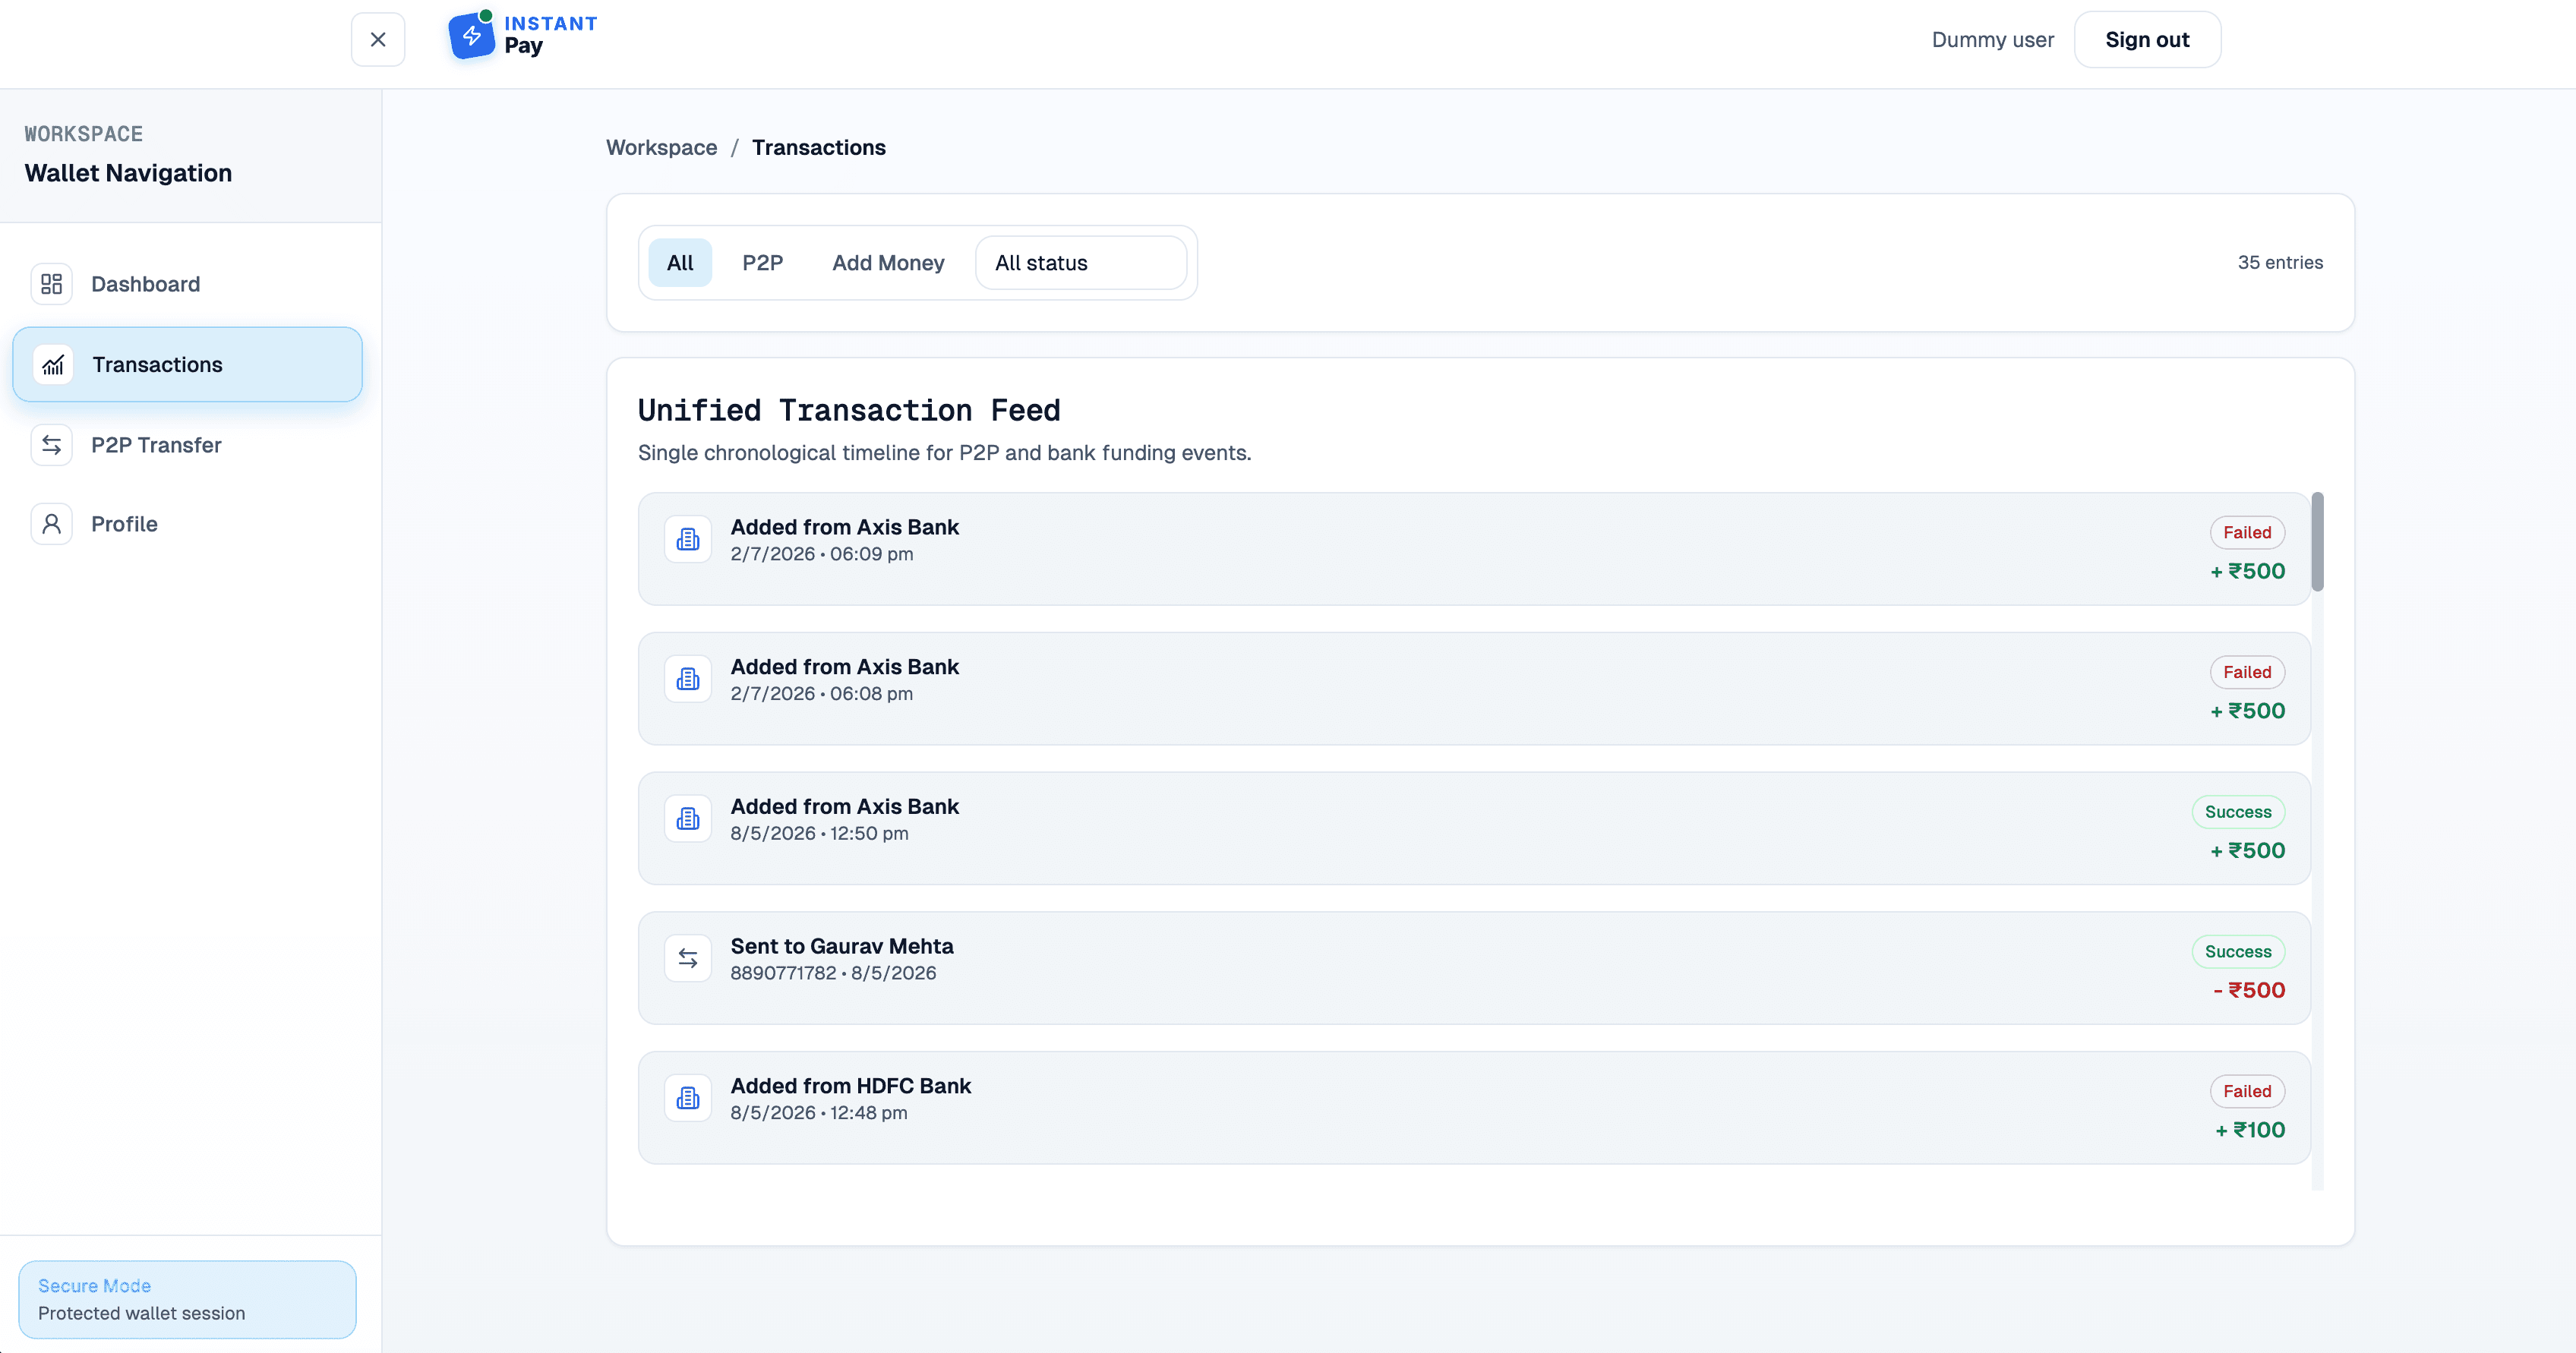The image size is (2576, 1353).
Task: Click transfer icon of Sent to Gaurav Mehta
Action: [x=688, y=959]
